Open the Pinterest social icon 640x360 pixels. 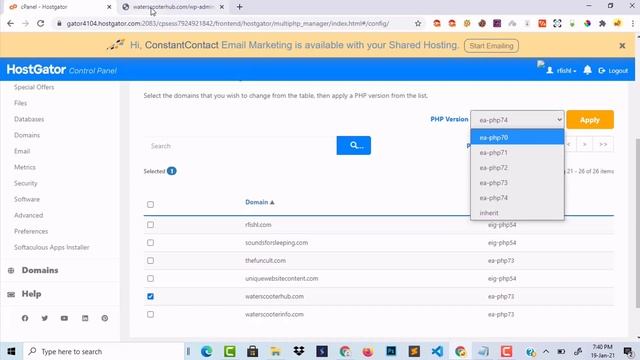(105, 318)
